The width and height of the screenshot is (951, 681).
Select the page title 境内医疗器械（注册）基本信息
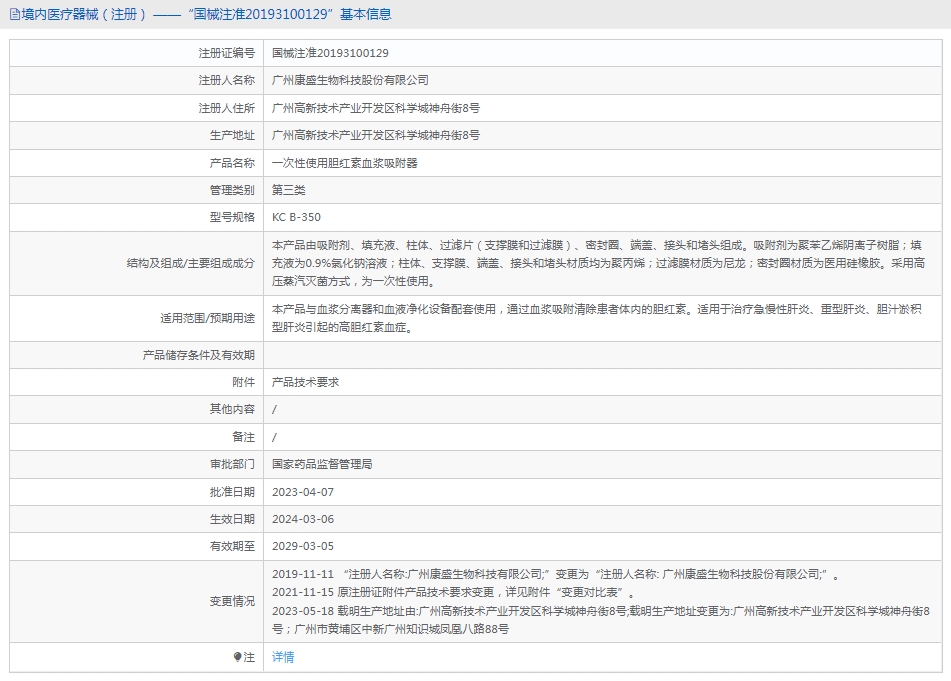(x=206, y=15)
